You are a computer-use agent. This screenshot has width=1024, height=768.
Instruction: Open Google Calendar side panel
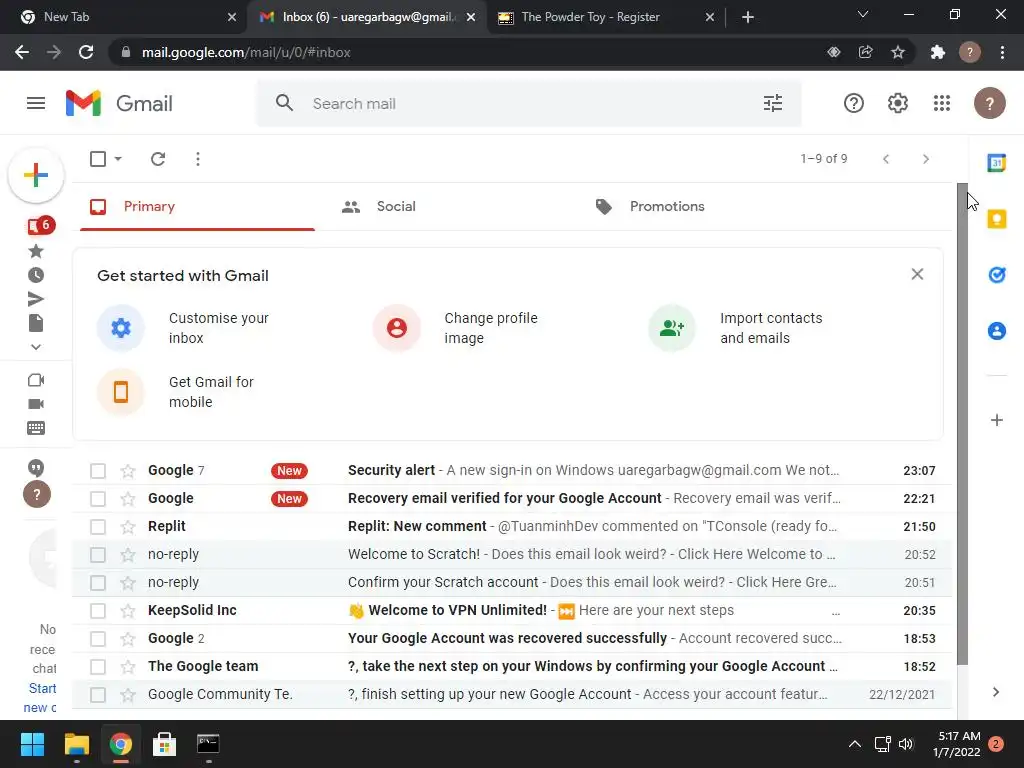point(997,163)
